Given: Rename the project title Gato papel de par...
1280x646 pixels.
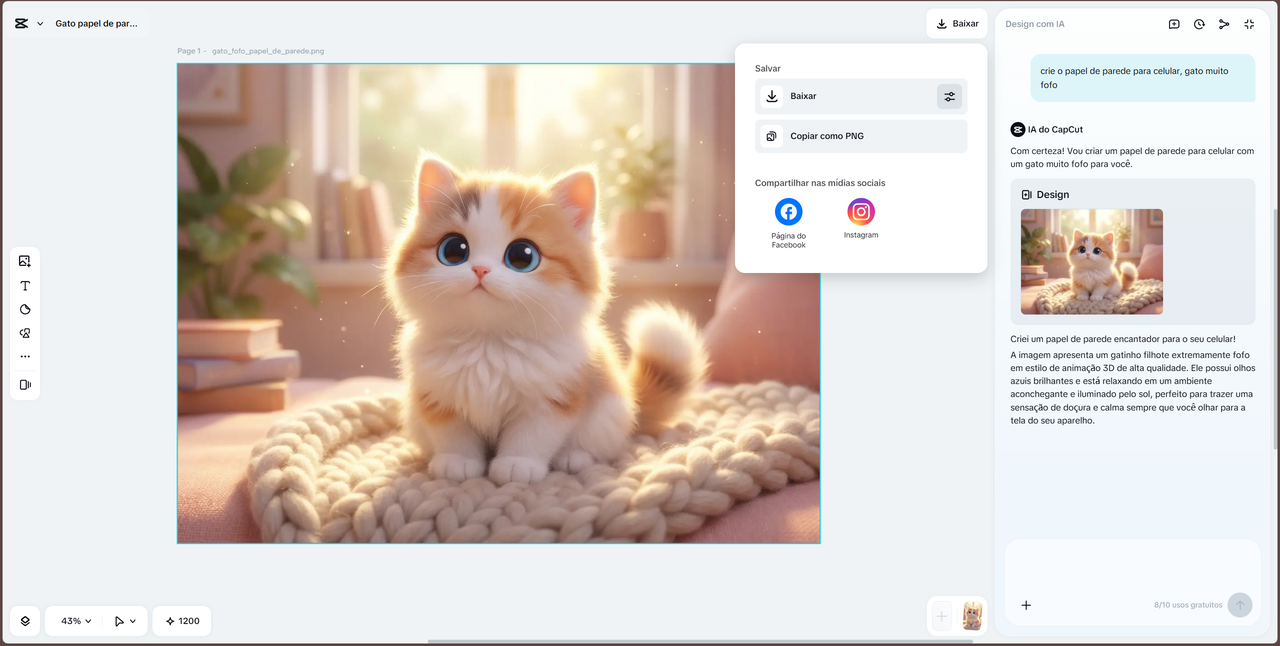Looking at the screenshot, I should (96, 23).
